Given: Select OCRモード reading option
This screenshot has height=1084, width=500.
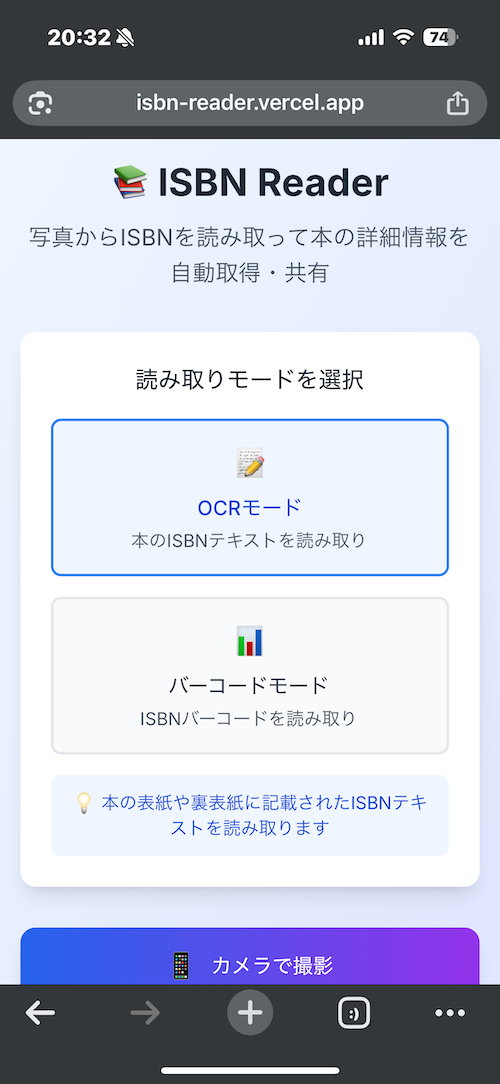Looking at the screenshot, I should click(250, 497).
